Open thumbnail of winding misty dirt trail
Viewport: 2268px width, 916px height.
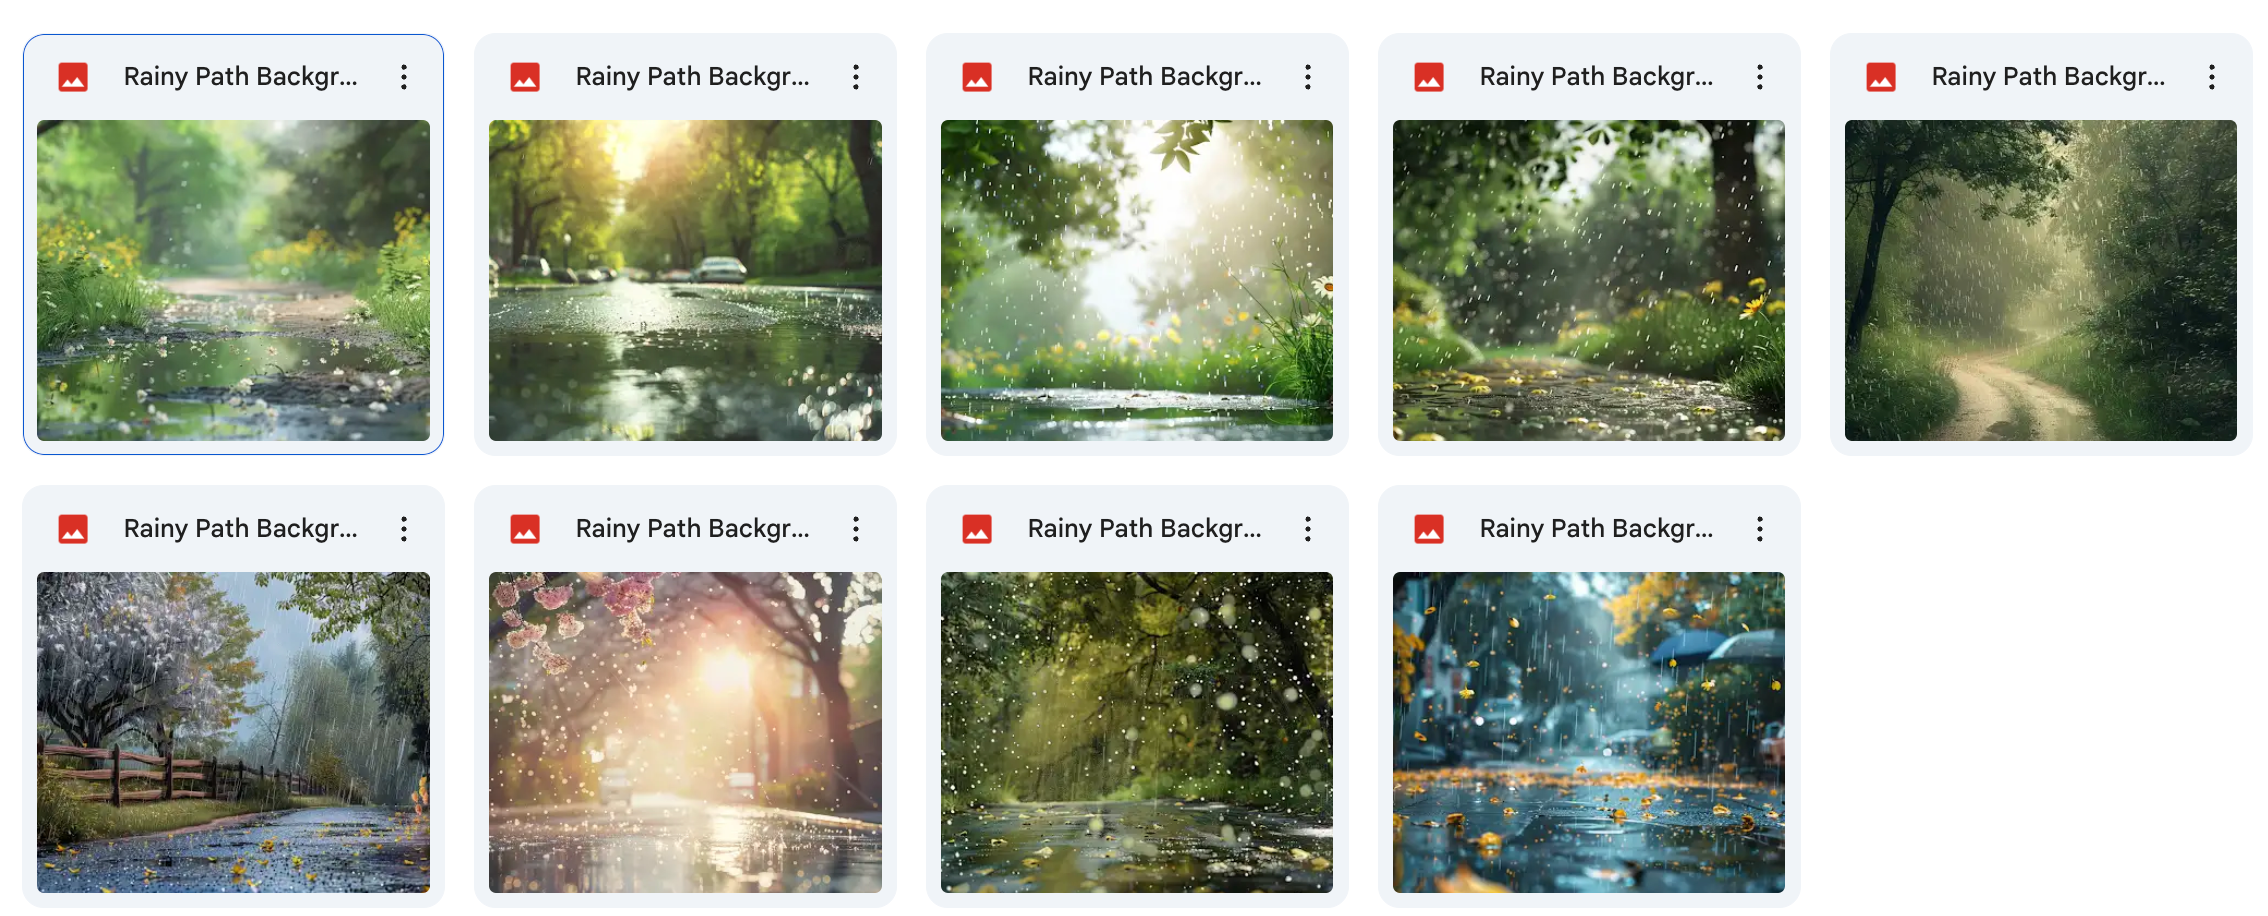click(x=2041, y=280)
